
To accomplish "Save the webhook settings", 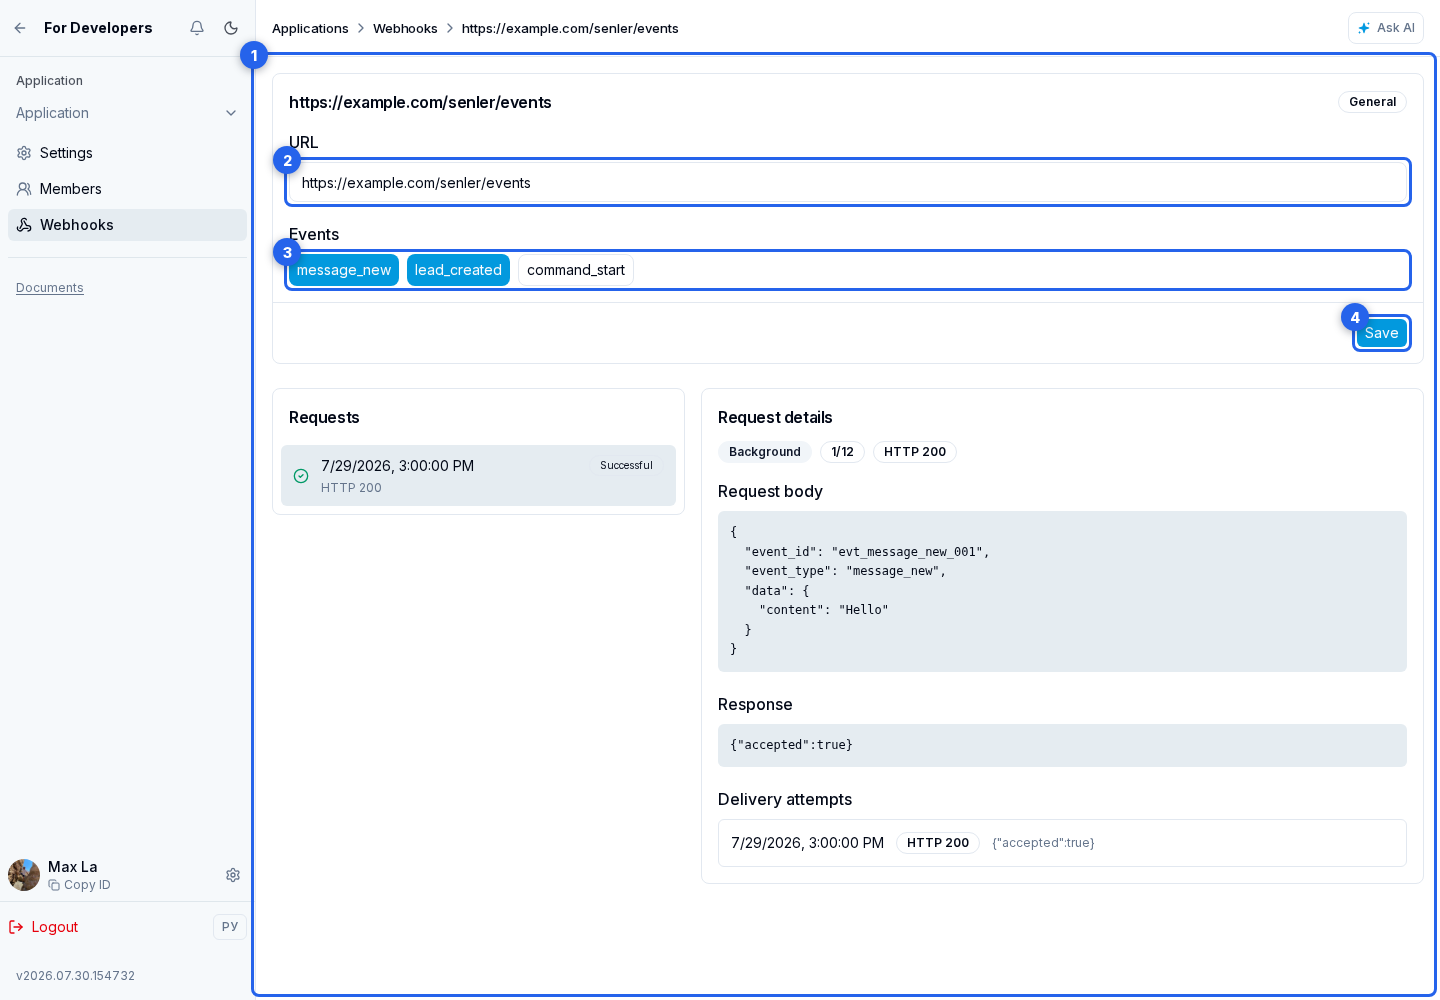I will point(1381,333).
